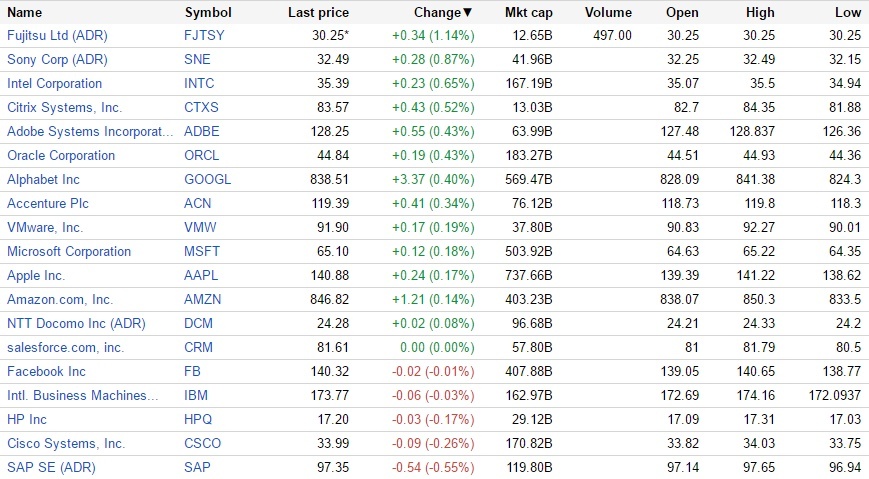This screenshot has height=479, width=869.
Task: Open the Fujitsu Ltd (ADR) link
Action: point(55,35)
